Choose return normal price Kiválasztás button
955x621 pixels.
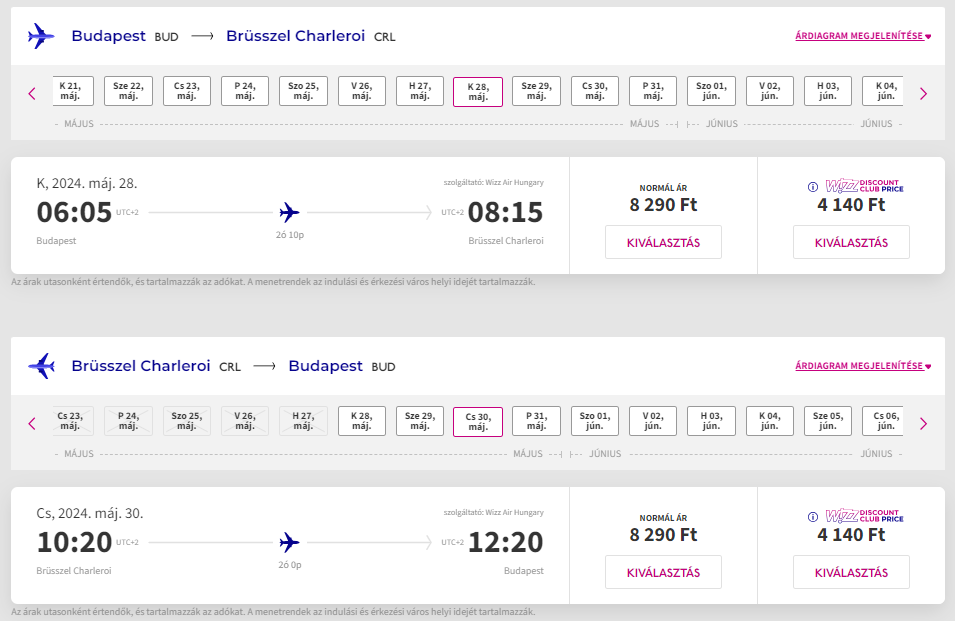pyautogui.click(x=663, y=572)
